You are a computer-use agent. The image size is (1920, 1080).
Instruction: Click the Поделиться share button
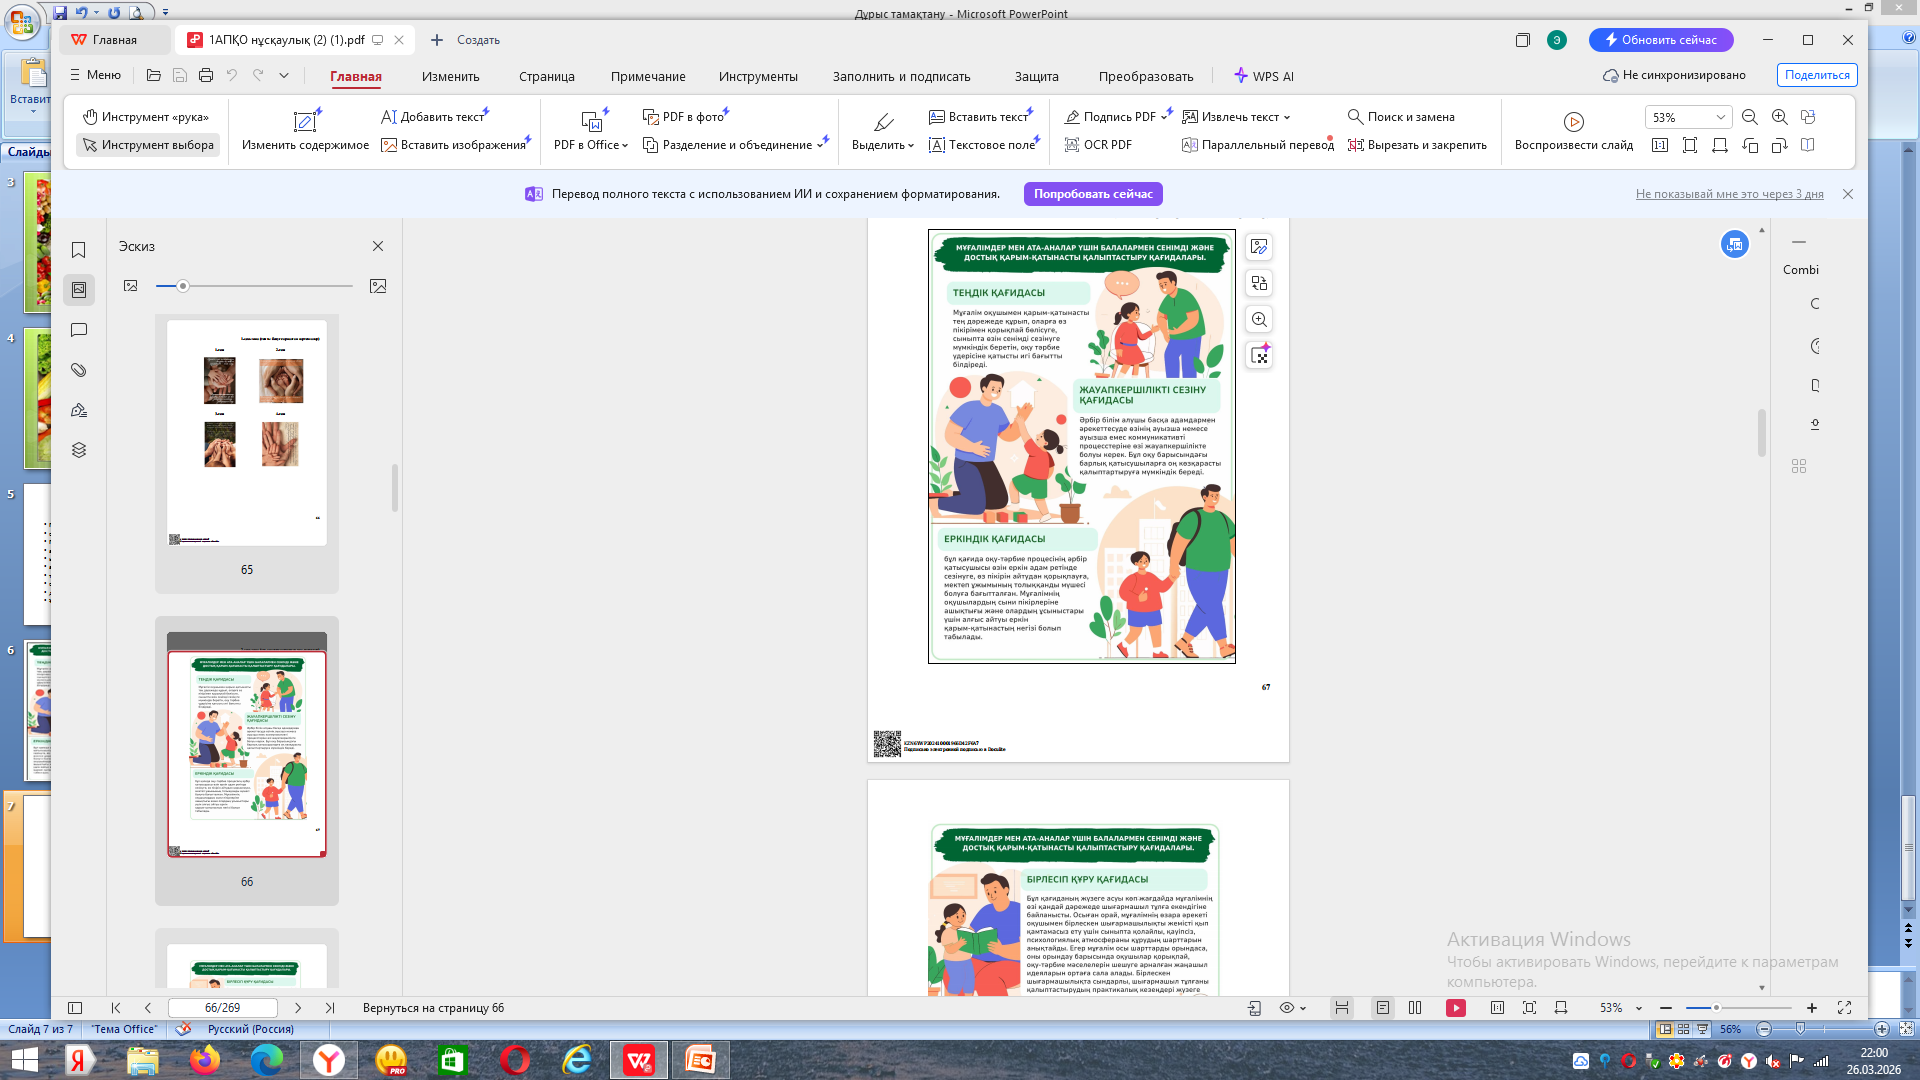pyautogui.click(x=1816, y=75)
